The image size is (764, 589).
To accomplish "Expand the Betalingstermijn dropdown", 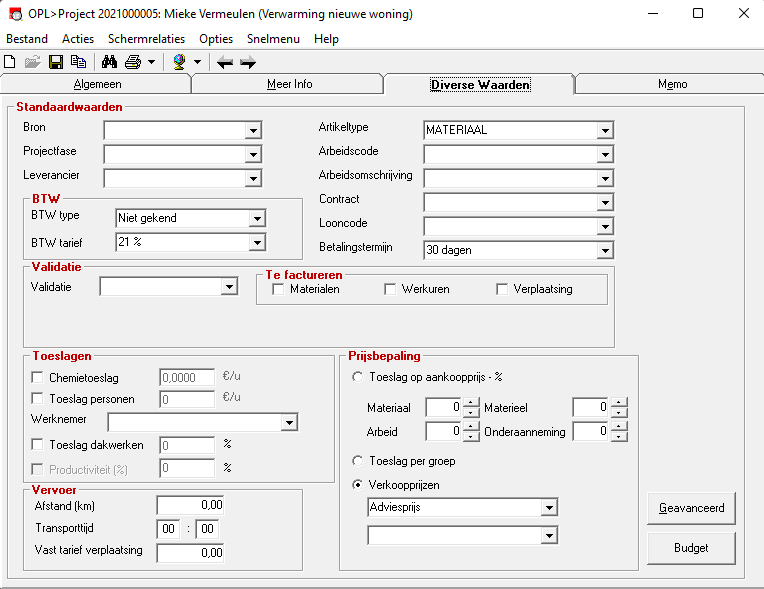I will pos(605,250).
